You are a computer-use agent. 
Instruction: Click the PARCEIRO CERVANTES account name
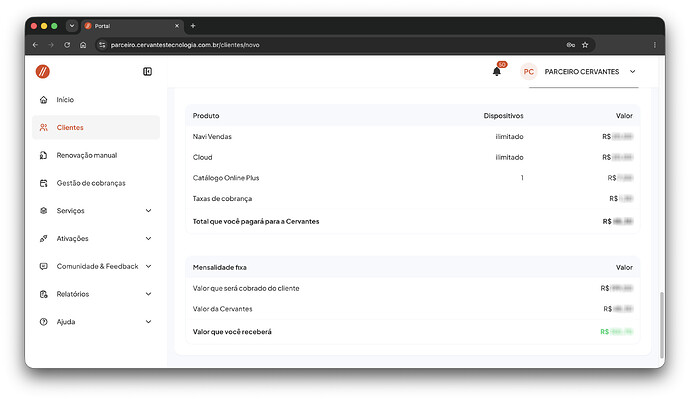coord(582,71)
